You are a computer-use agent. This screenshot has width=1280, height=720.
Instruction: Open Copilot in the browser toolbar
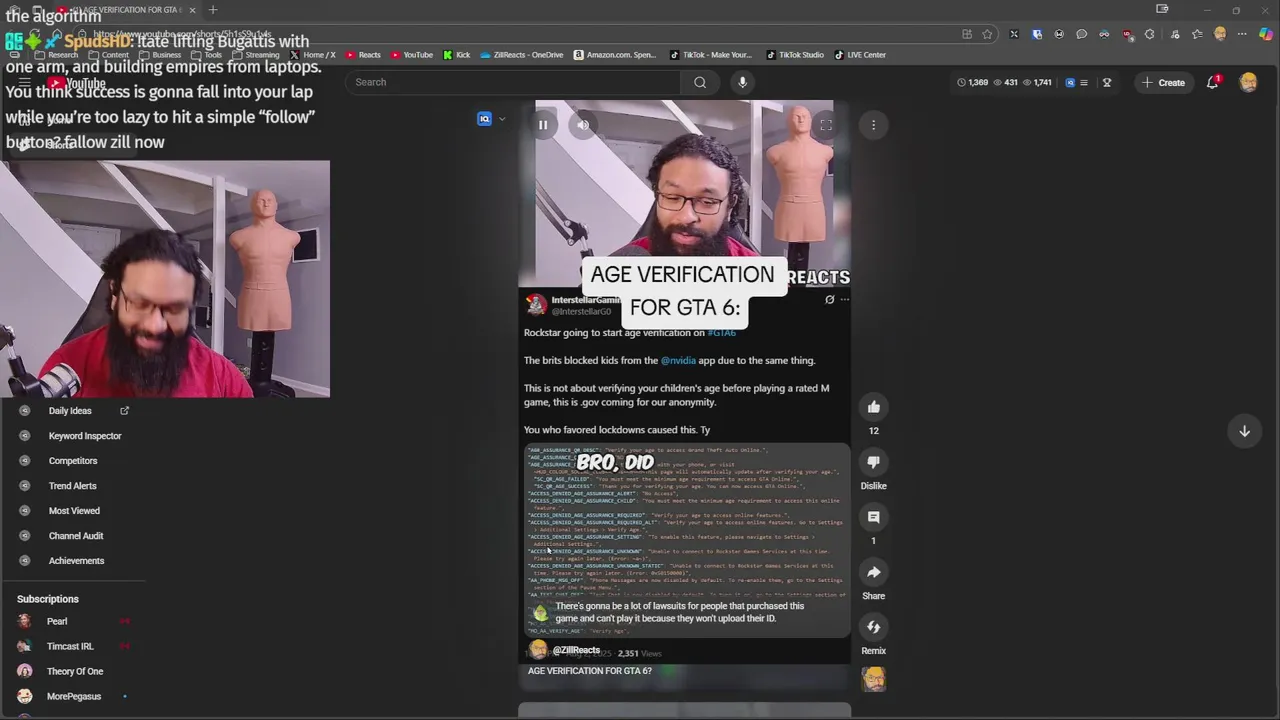1266,34
